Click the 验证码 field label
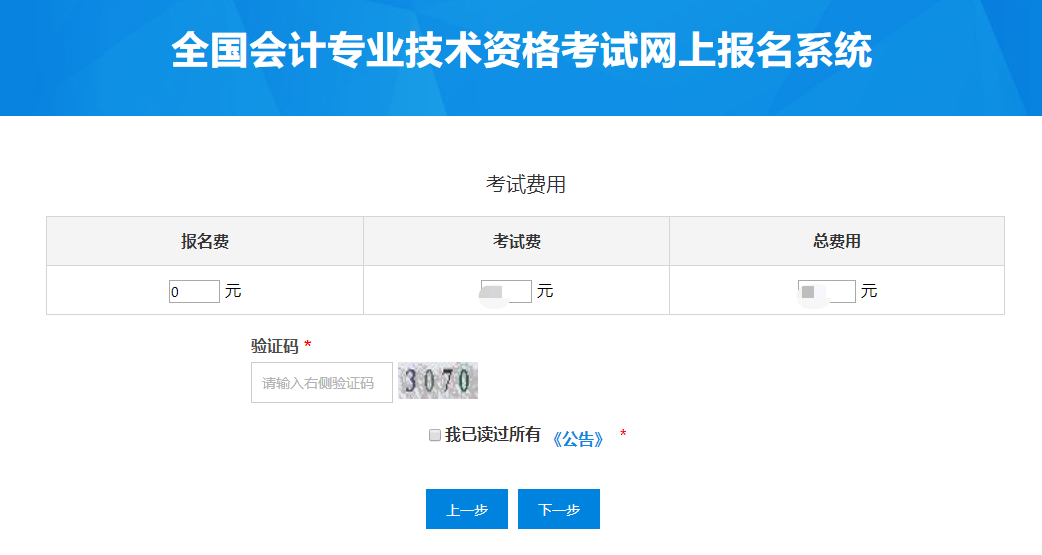 coord(275,346)
